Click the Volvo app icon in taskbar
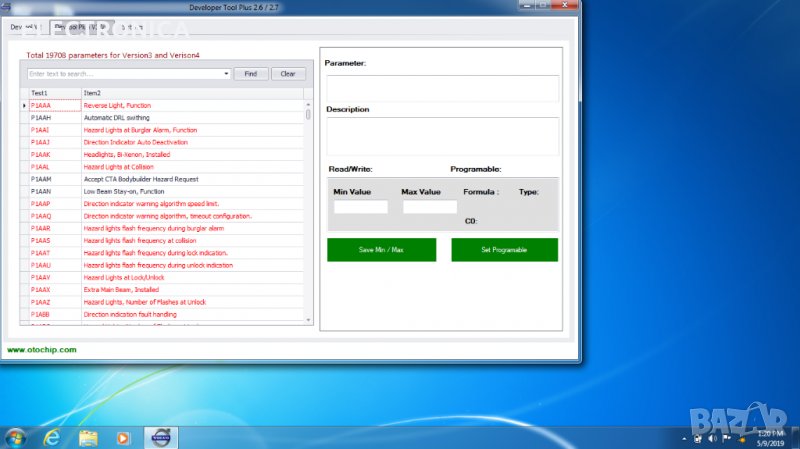800x449 pixels. pos(160,437)
